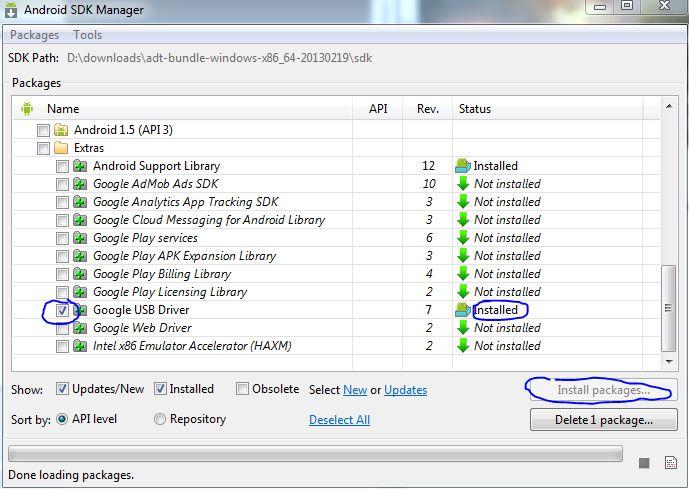
Task: Open the SDK Manager log icon
Action: [671, 463]
